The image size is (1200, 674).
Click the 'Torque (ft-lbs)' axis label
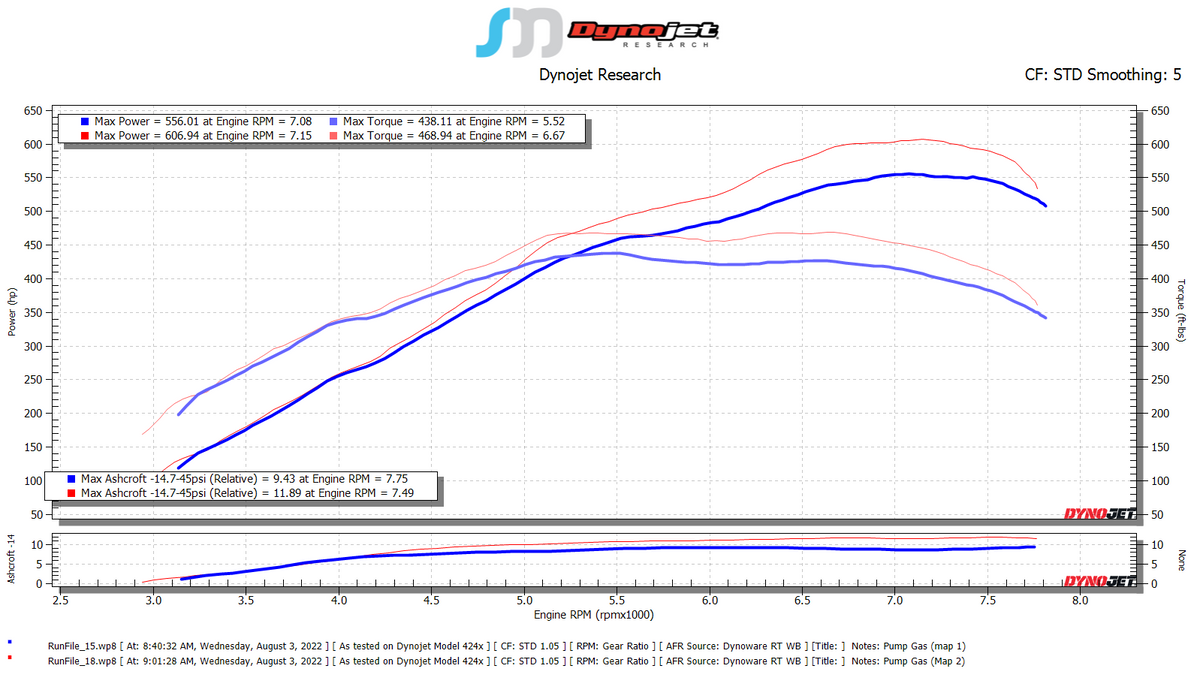tap(1181, 309)
